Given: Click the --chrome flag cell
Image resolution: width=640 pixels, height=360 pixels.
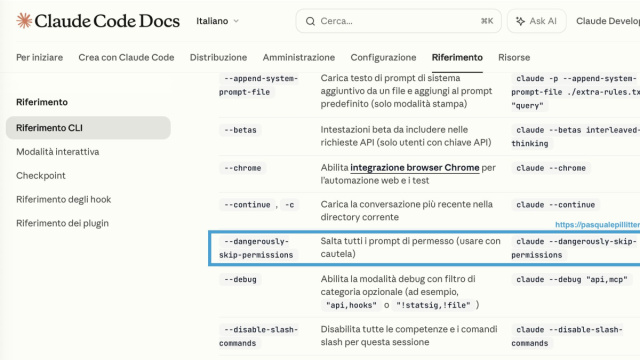Looking at the screenshot, I should click(242, 168).
